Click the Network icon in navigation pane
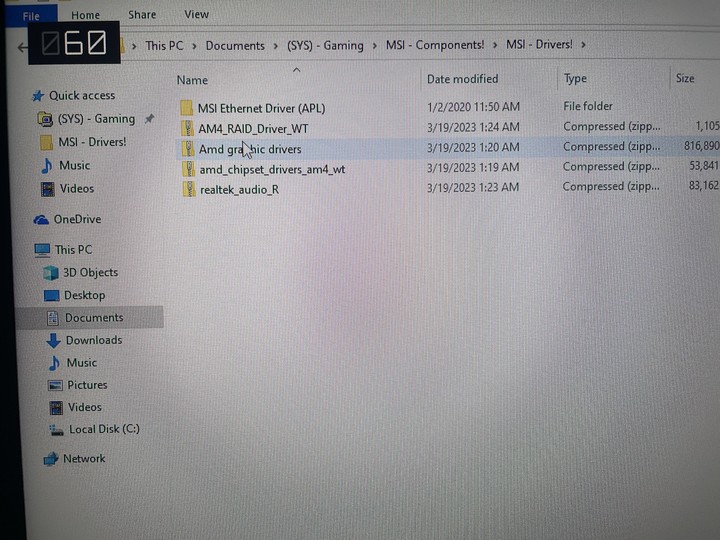The width and height of the screenshot is (720, 540). pyautogui.click(x=51, y=459)
